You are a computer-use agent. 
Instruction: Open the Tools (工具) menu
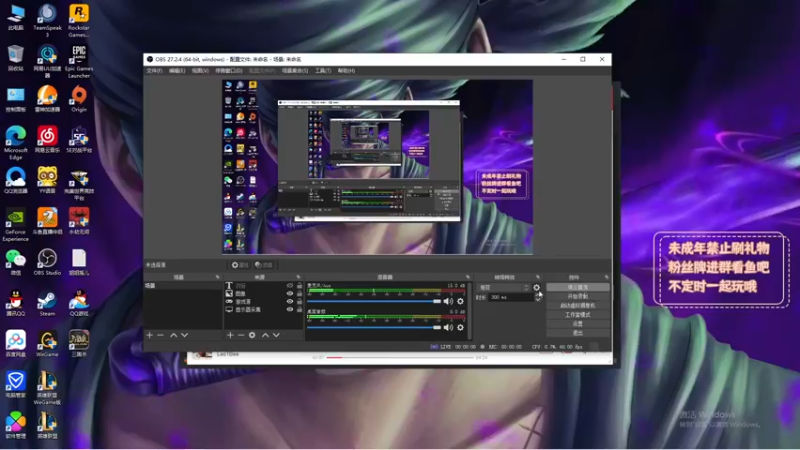[323, 71]
